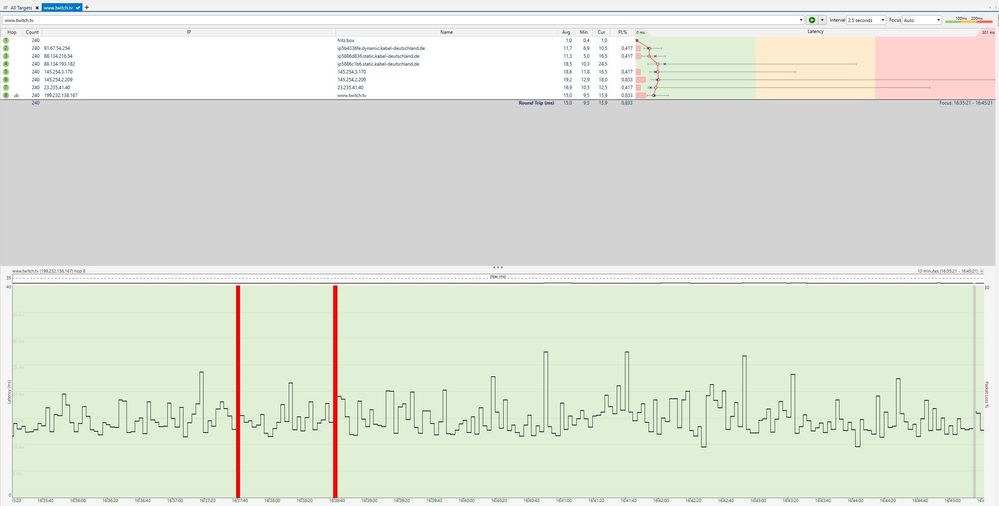Image resolution: width=999 pixels, height=506 pixels.
Task: Click the Name column header
Action: click(447, 32)
